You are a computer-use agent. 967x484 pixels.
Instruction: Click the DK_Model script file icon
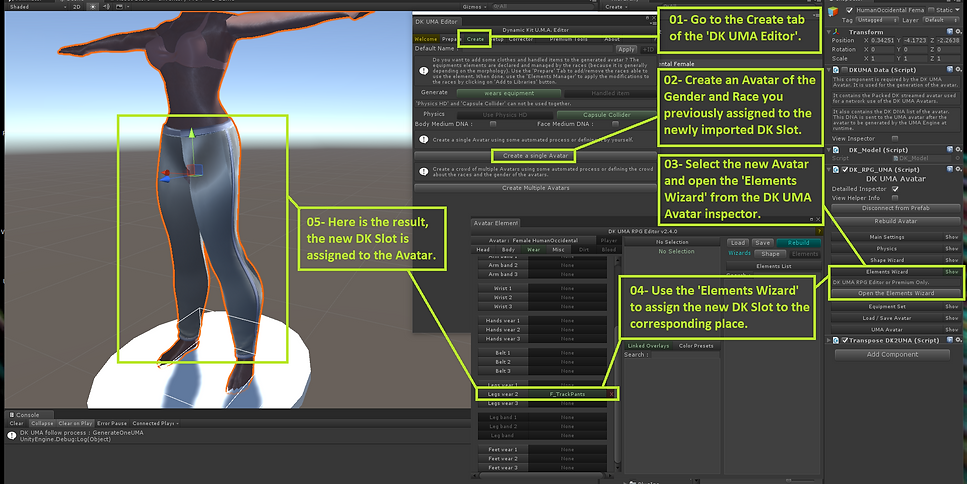click(837, 150)
